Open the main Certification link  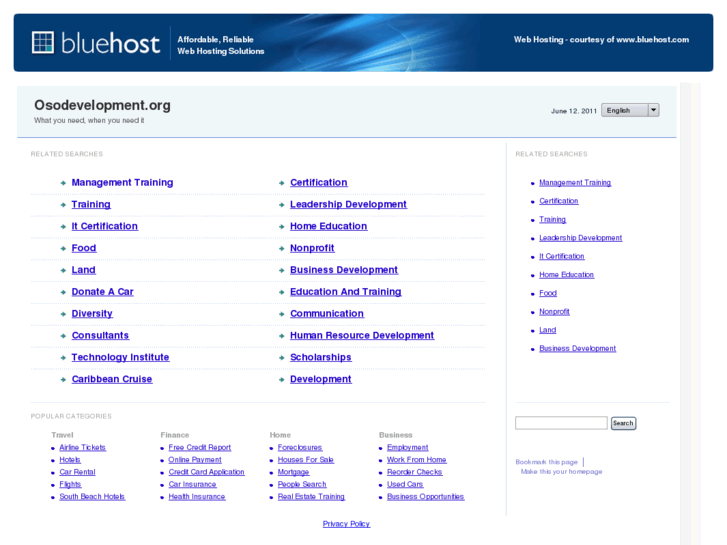tap(319, 182)
